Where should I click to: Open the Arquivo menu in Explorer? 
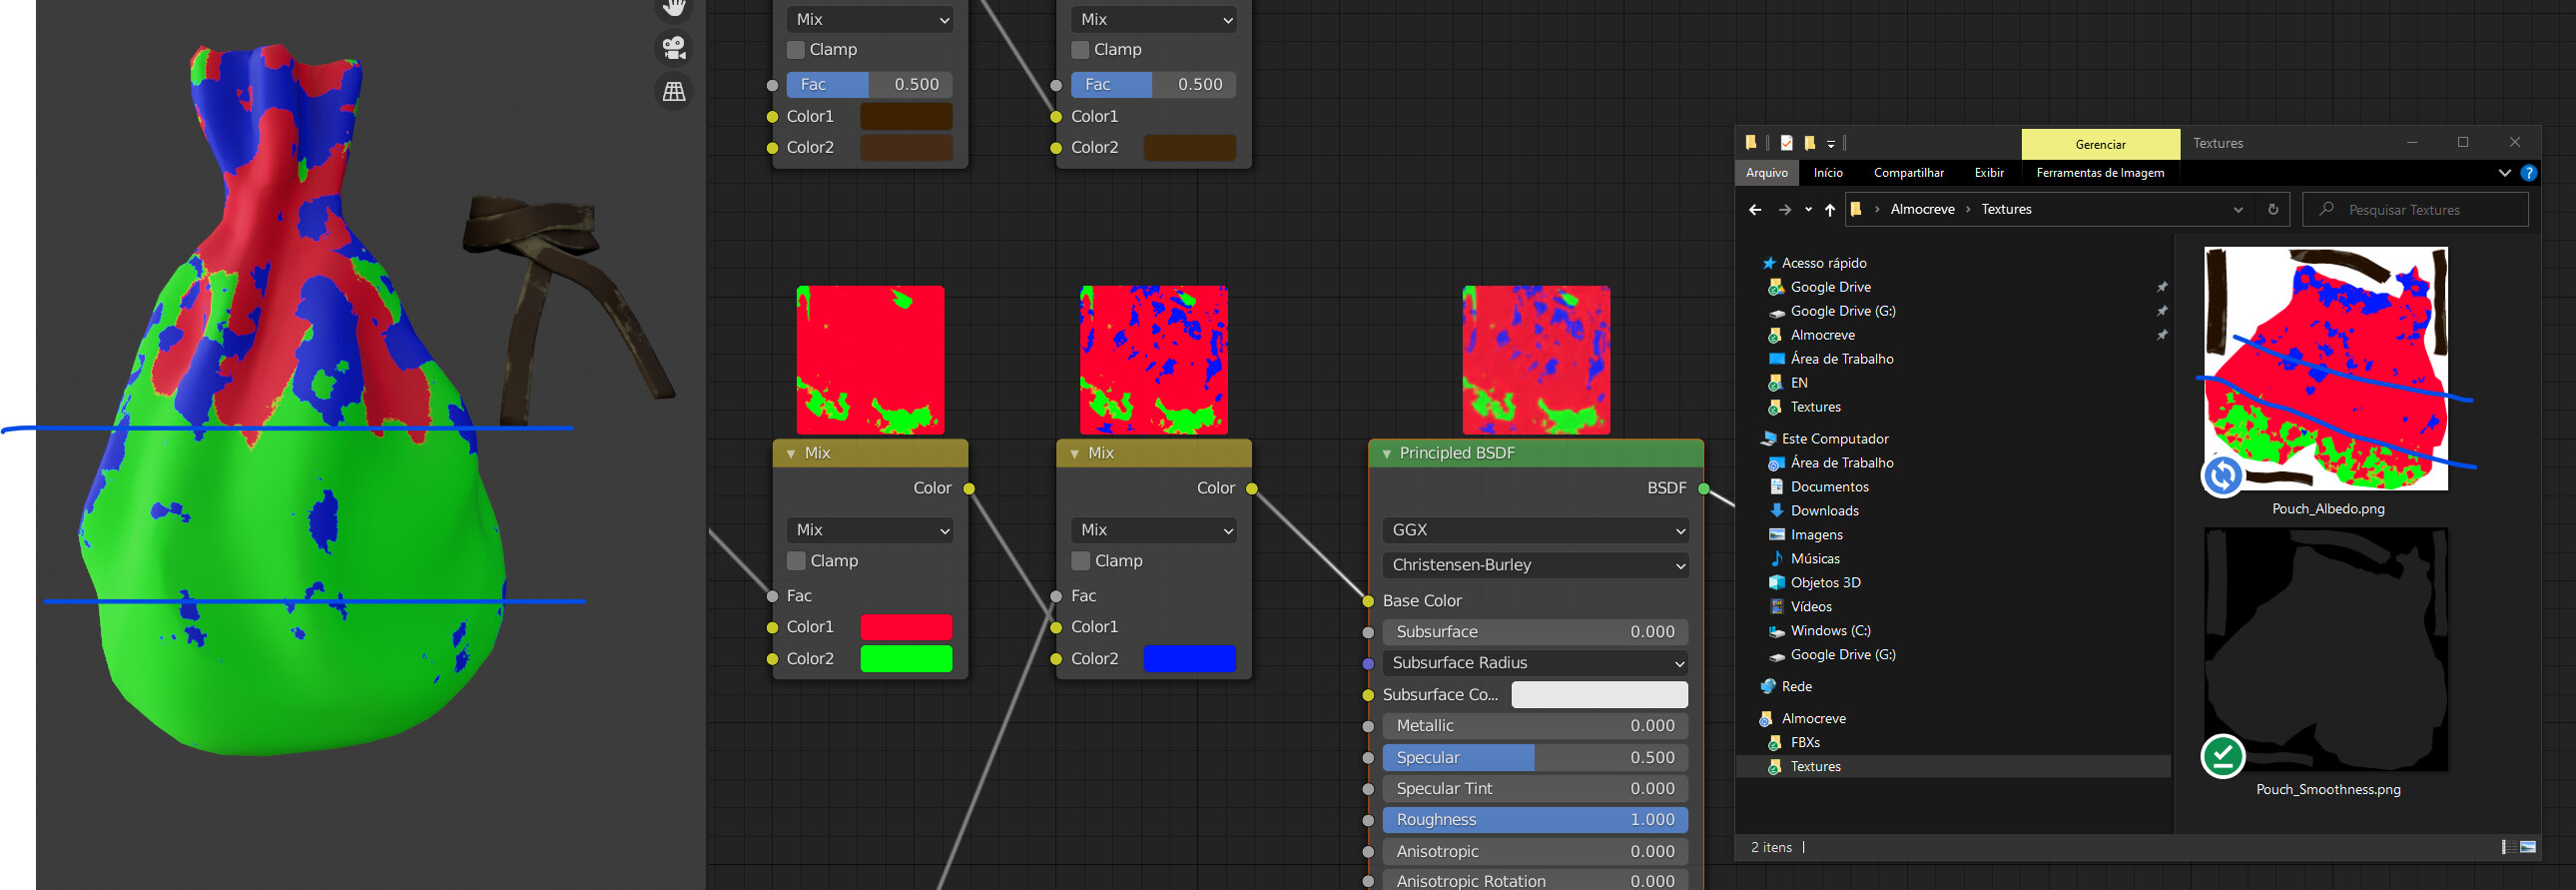coord(1767,173)
